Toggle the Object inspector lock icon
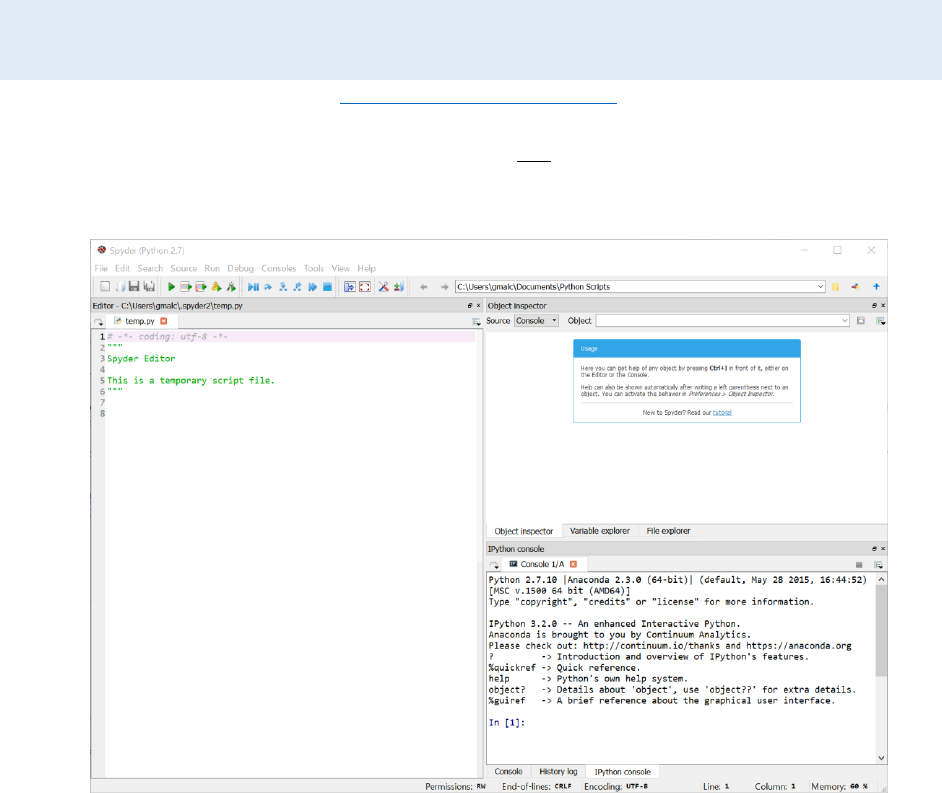The width and height of the screenshot is (942, 793). click(861, 321)
